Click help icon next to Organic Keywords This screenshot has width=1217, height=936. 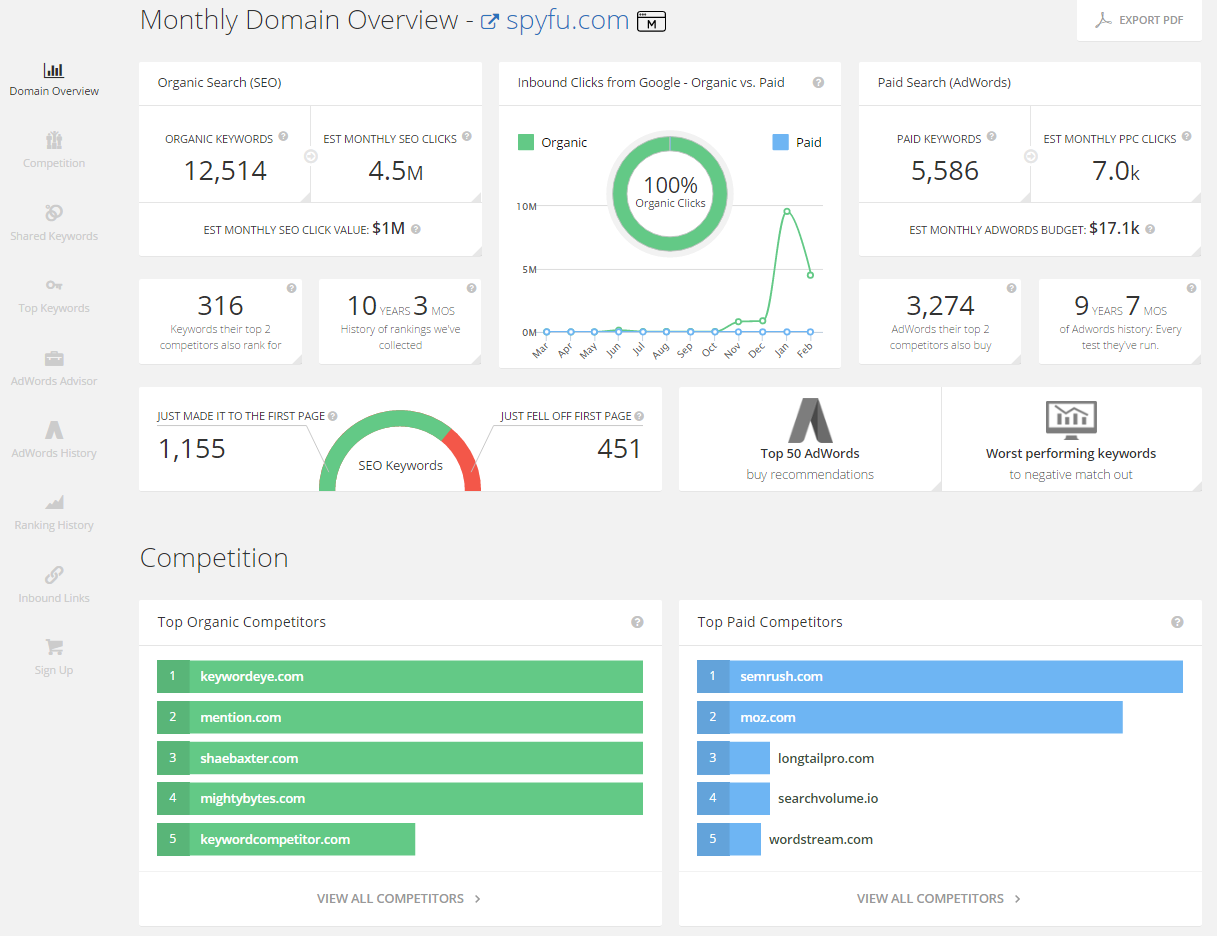283,137
